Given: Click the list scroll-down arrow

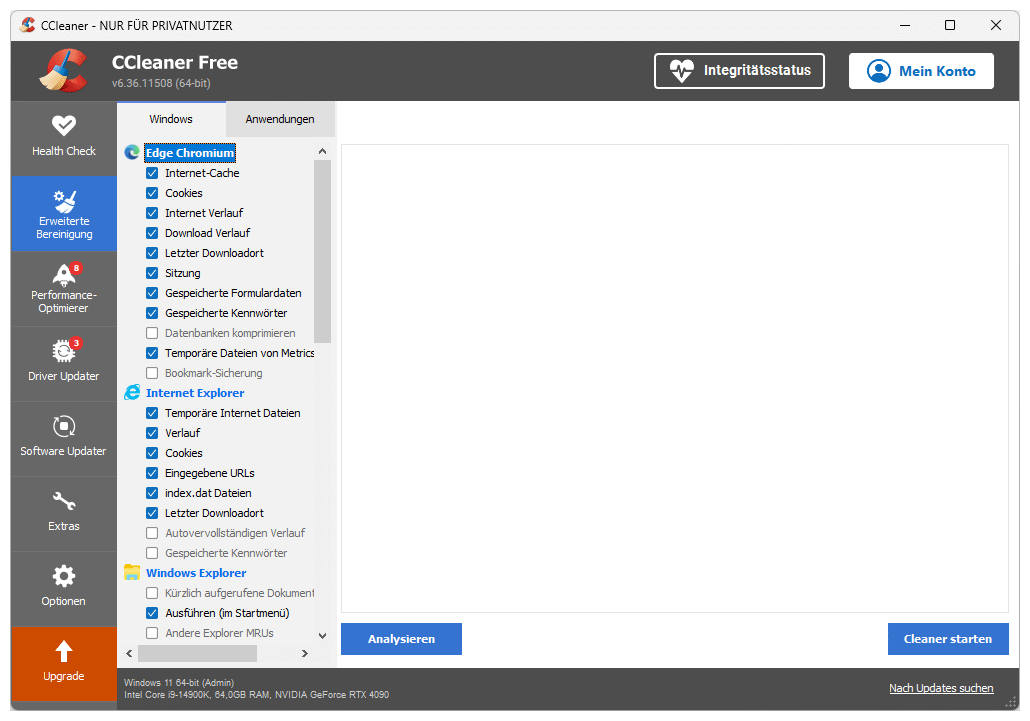Looking at the screenshot, I should [x=322, y=635].
